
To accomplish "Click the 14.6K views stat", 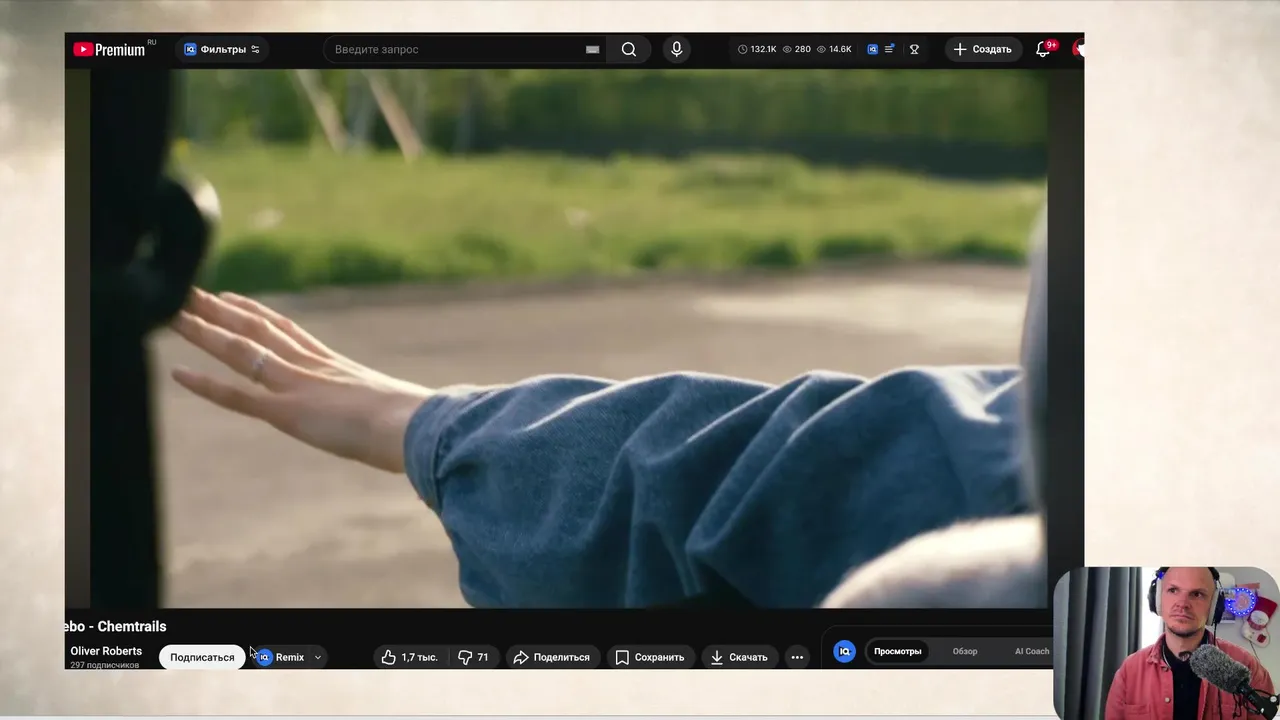I will pyautogui.click(x=834, y=49).
